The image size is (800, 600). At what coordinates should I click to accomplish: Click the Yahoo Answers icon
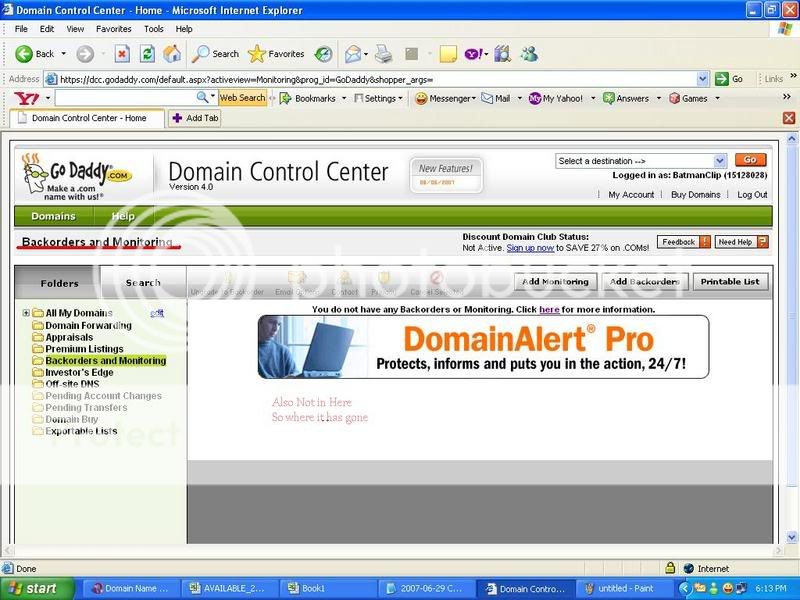pos(609,98)
